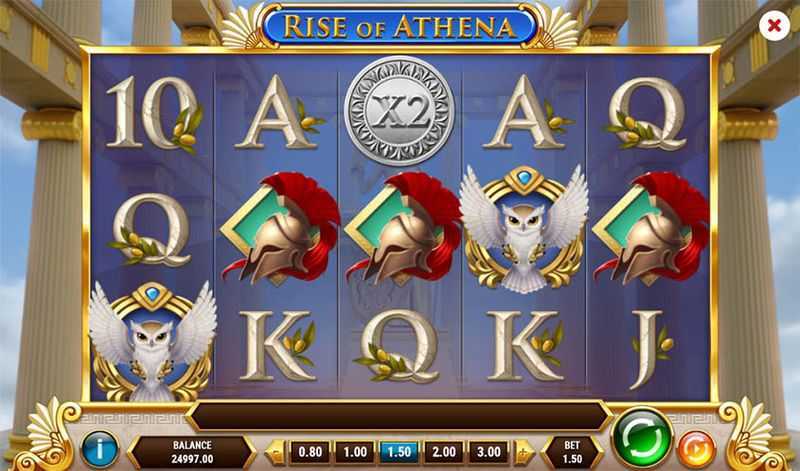Click the Balance 24997.00 display
The width and height of the screenshot is (800, 471).
[x=192, y=452]
